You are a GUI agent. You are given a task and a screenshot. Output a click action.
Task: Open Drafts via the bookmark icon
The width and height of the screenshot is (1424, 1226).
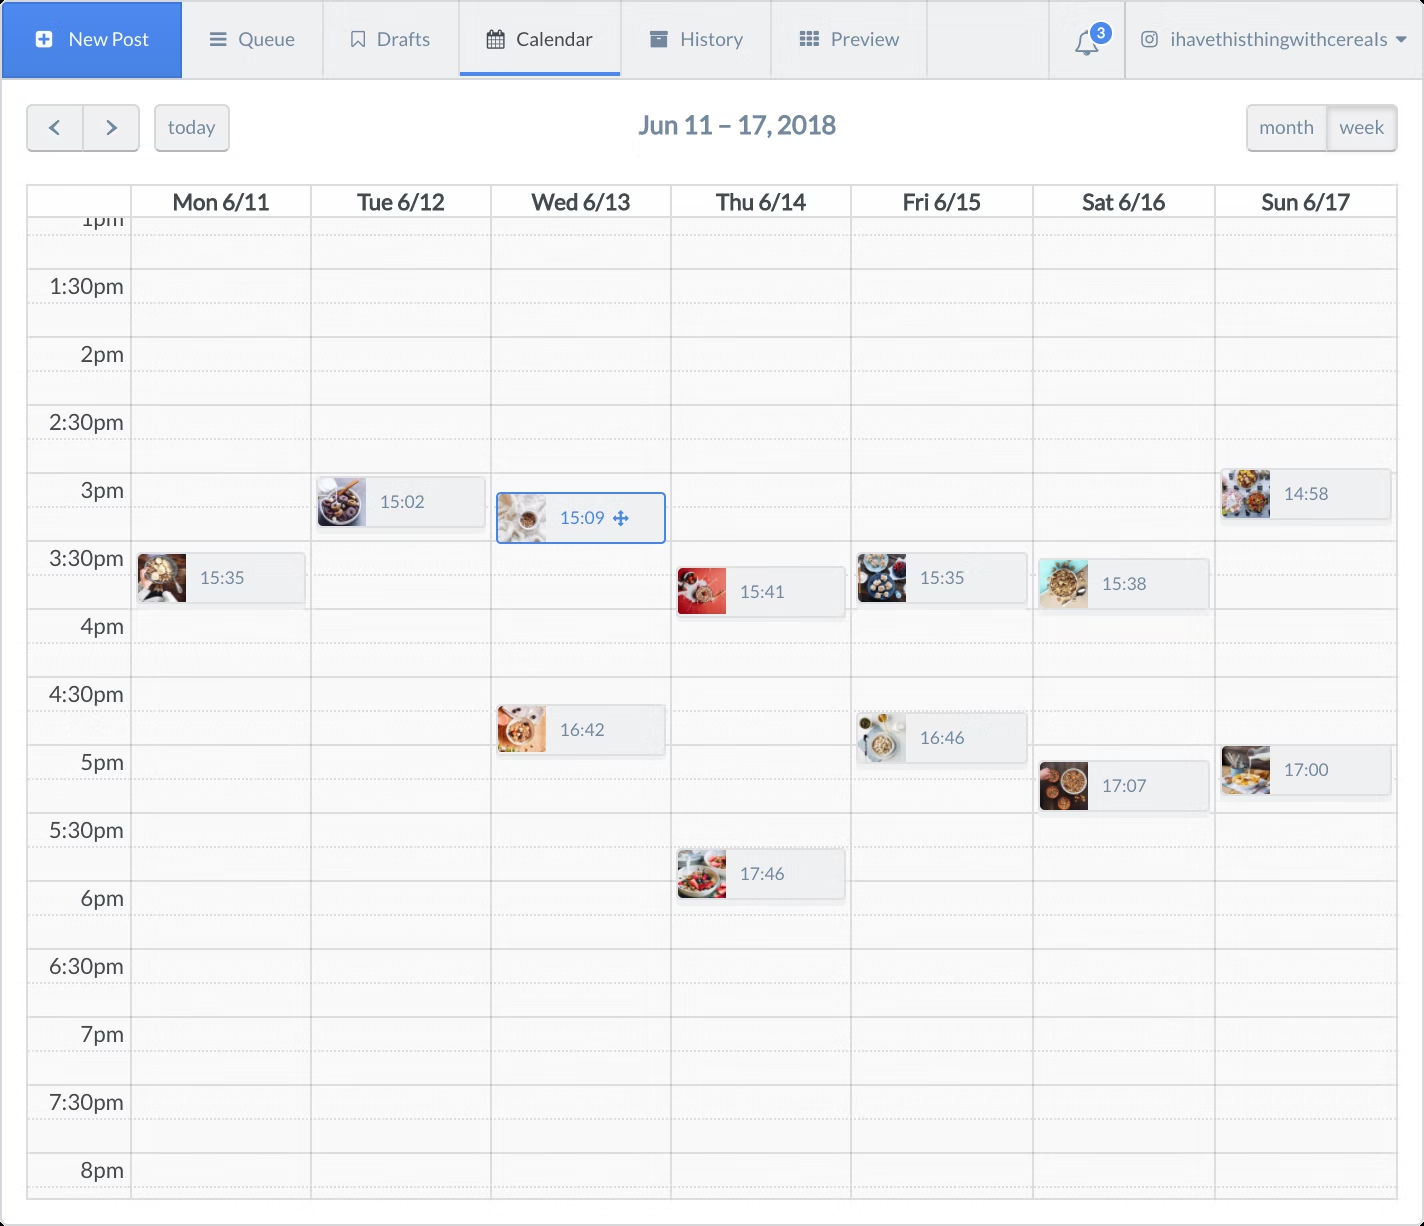(358, 38)
